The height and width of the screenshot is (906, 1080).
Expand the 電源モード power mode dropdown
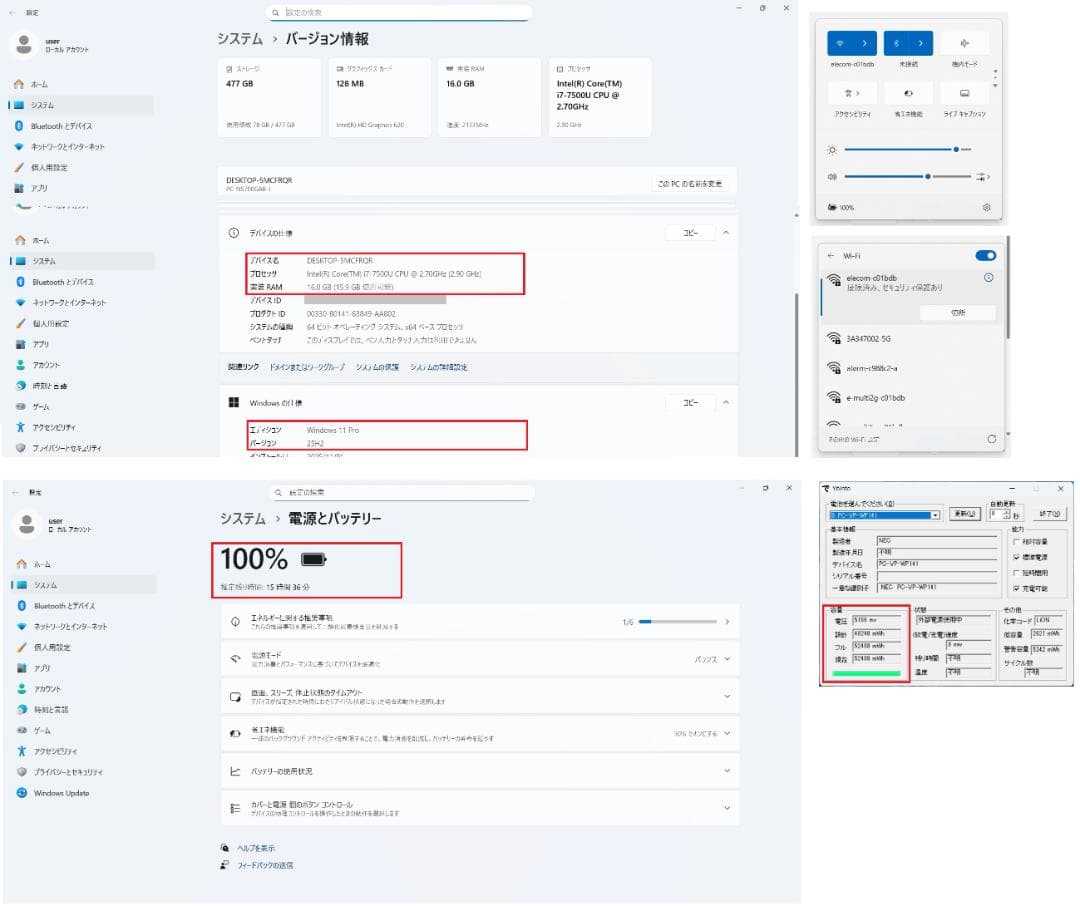(726, 659)
